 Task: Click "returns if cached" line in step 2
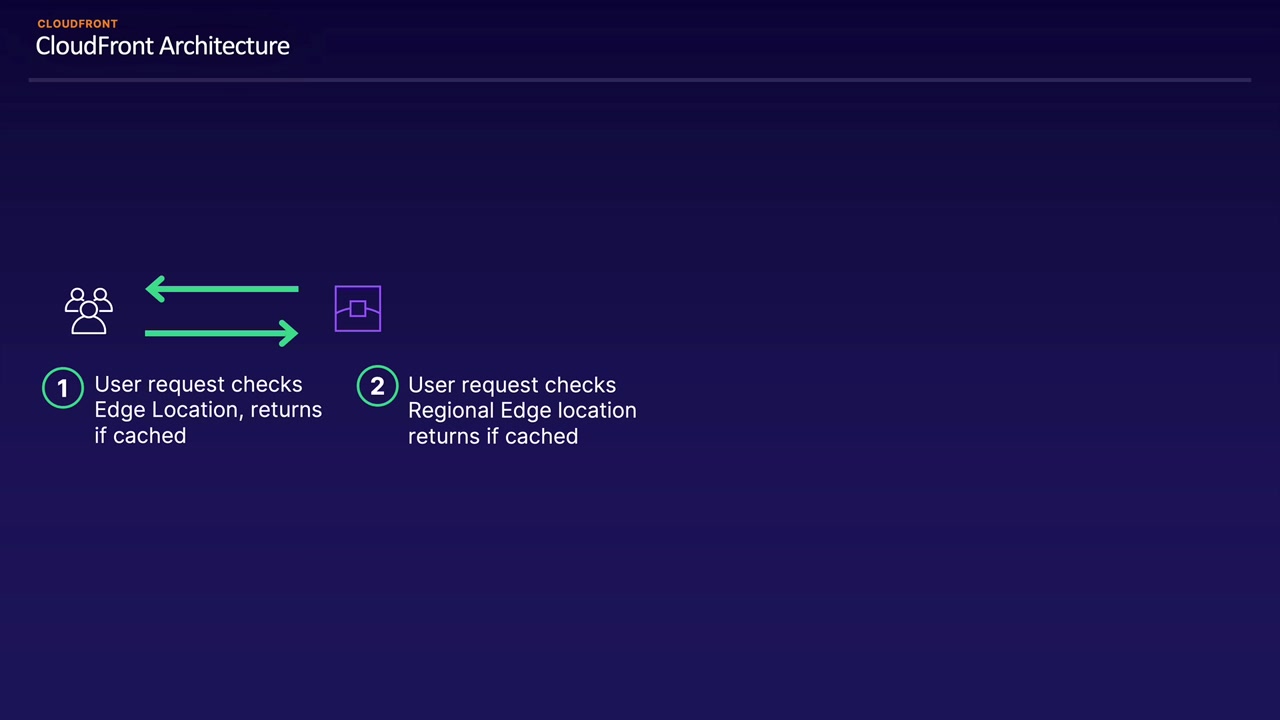point(493,436)
